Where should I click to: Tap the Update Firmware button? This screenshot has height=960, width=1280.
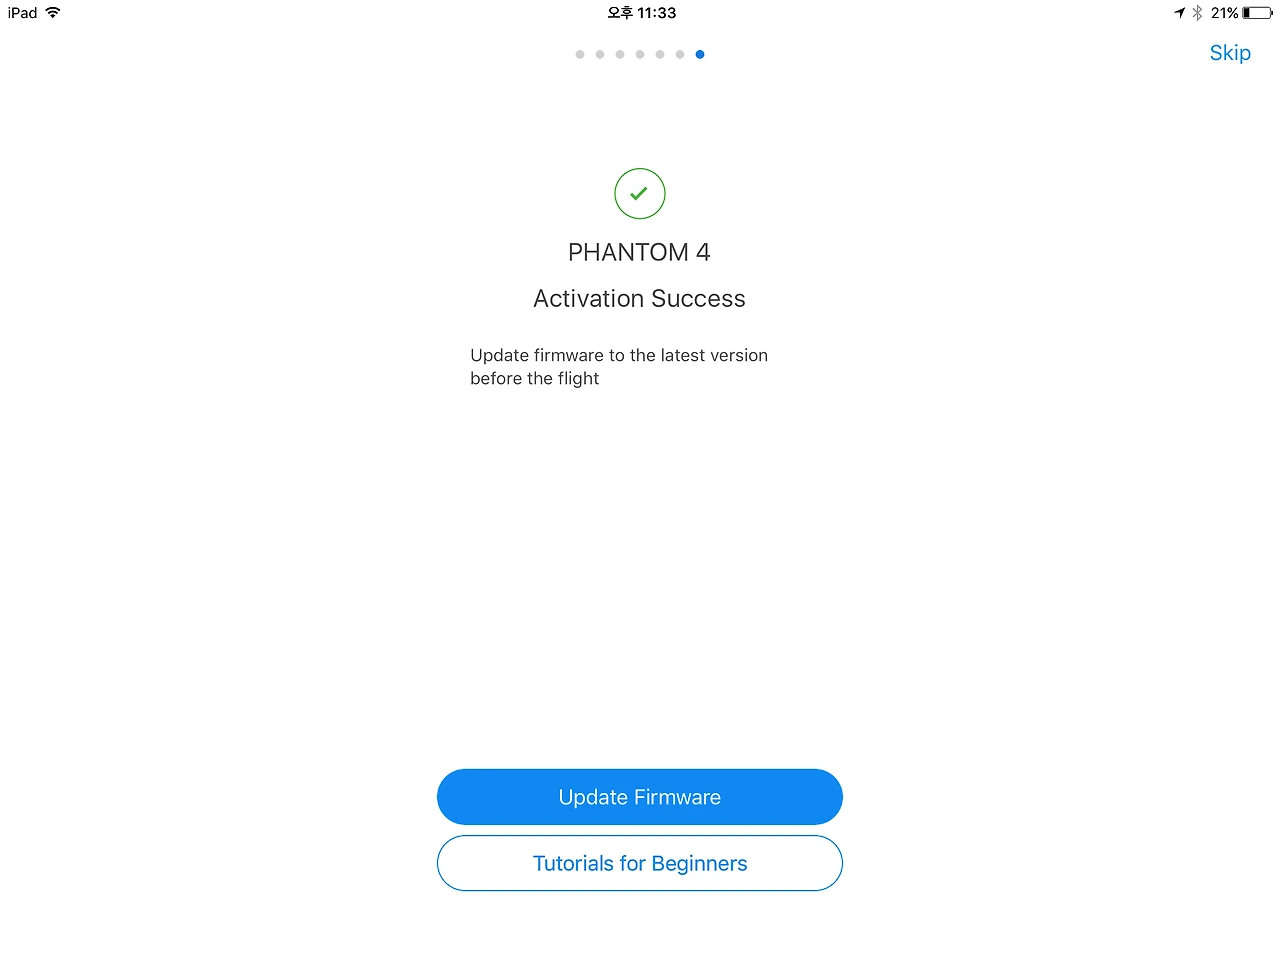click(x=640, y=797)
